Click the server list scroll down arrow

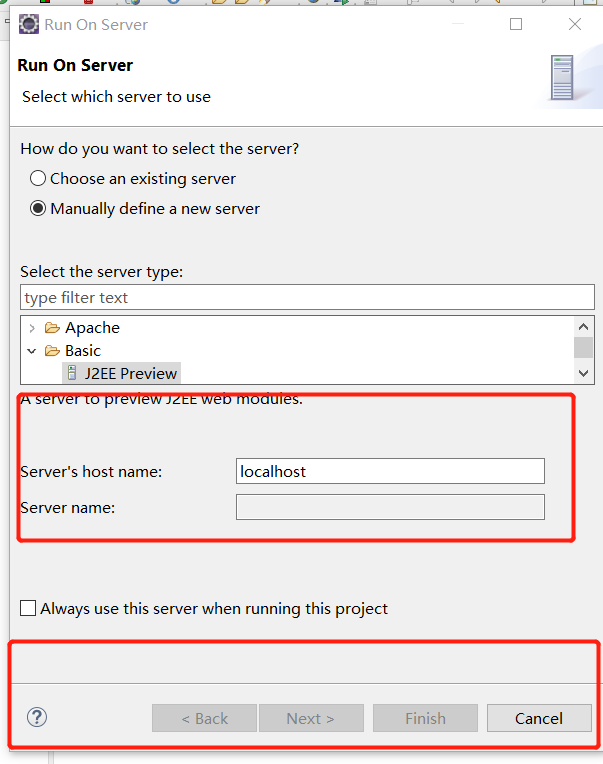point(584,373)
